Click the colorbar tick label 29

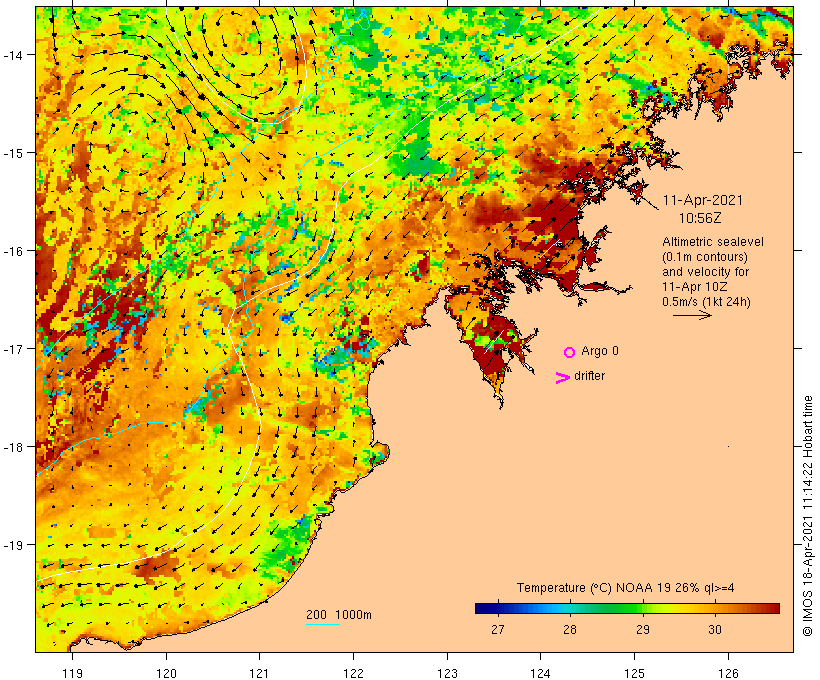643,630
